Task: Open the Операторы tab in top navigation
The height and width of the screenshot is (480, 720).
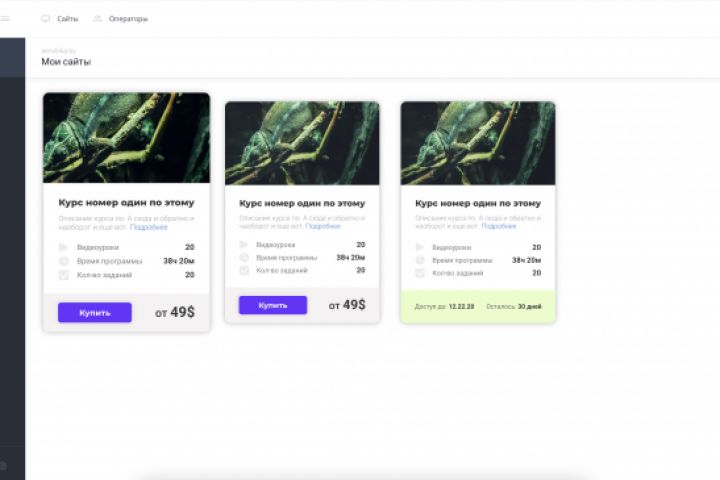Action: tap(128, 19)
